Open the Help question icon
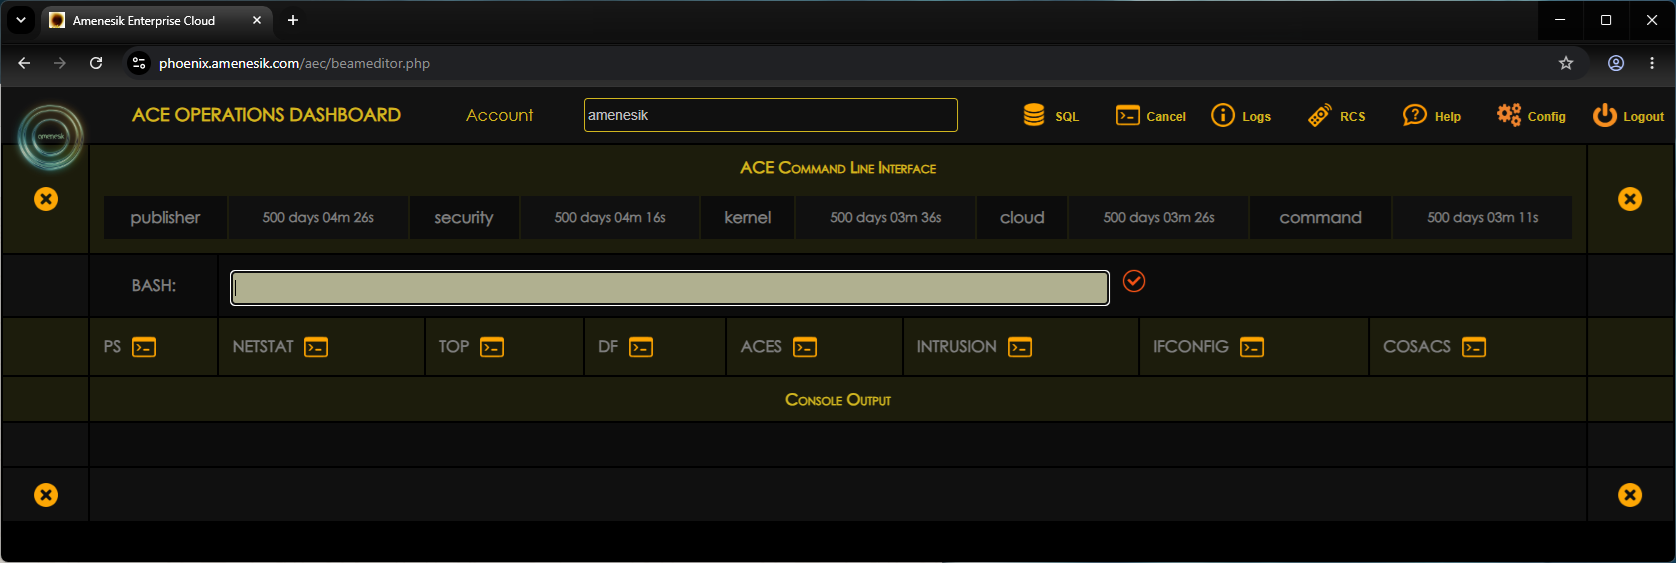 coord(1414,115)
